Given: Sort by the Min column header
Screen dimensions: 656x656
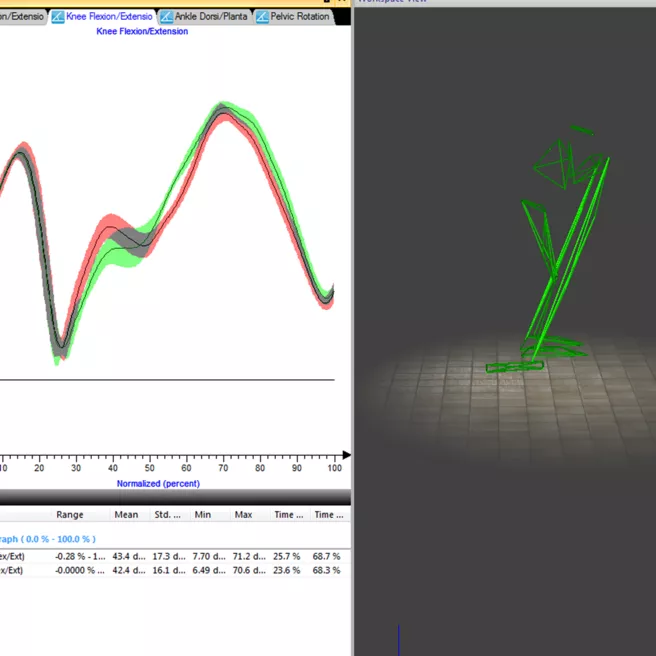Looking at the screenshot, I should [x=203, y=515].
